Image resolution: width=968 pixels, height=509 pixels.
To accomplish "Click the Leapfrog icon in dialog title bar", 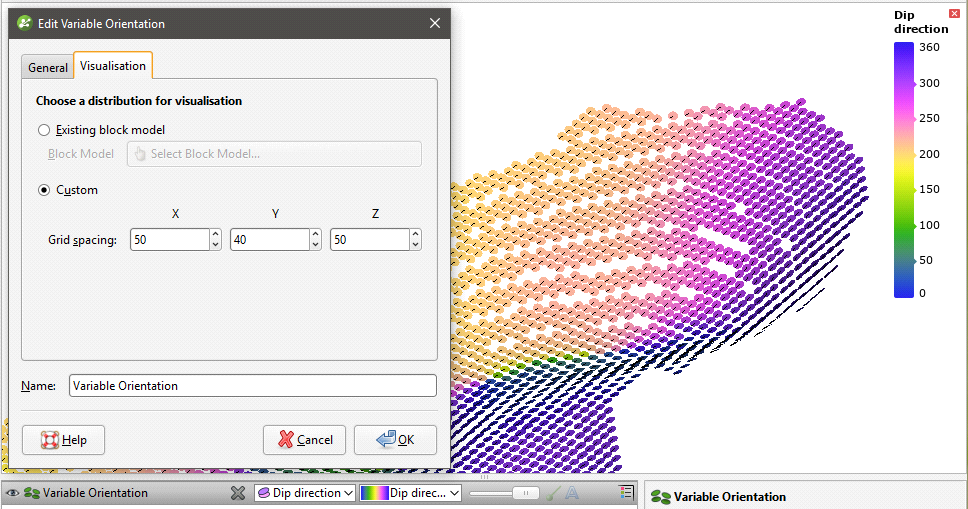I will (x=24, y=23).
